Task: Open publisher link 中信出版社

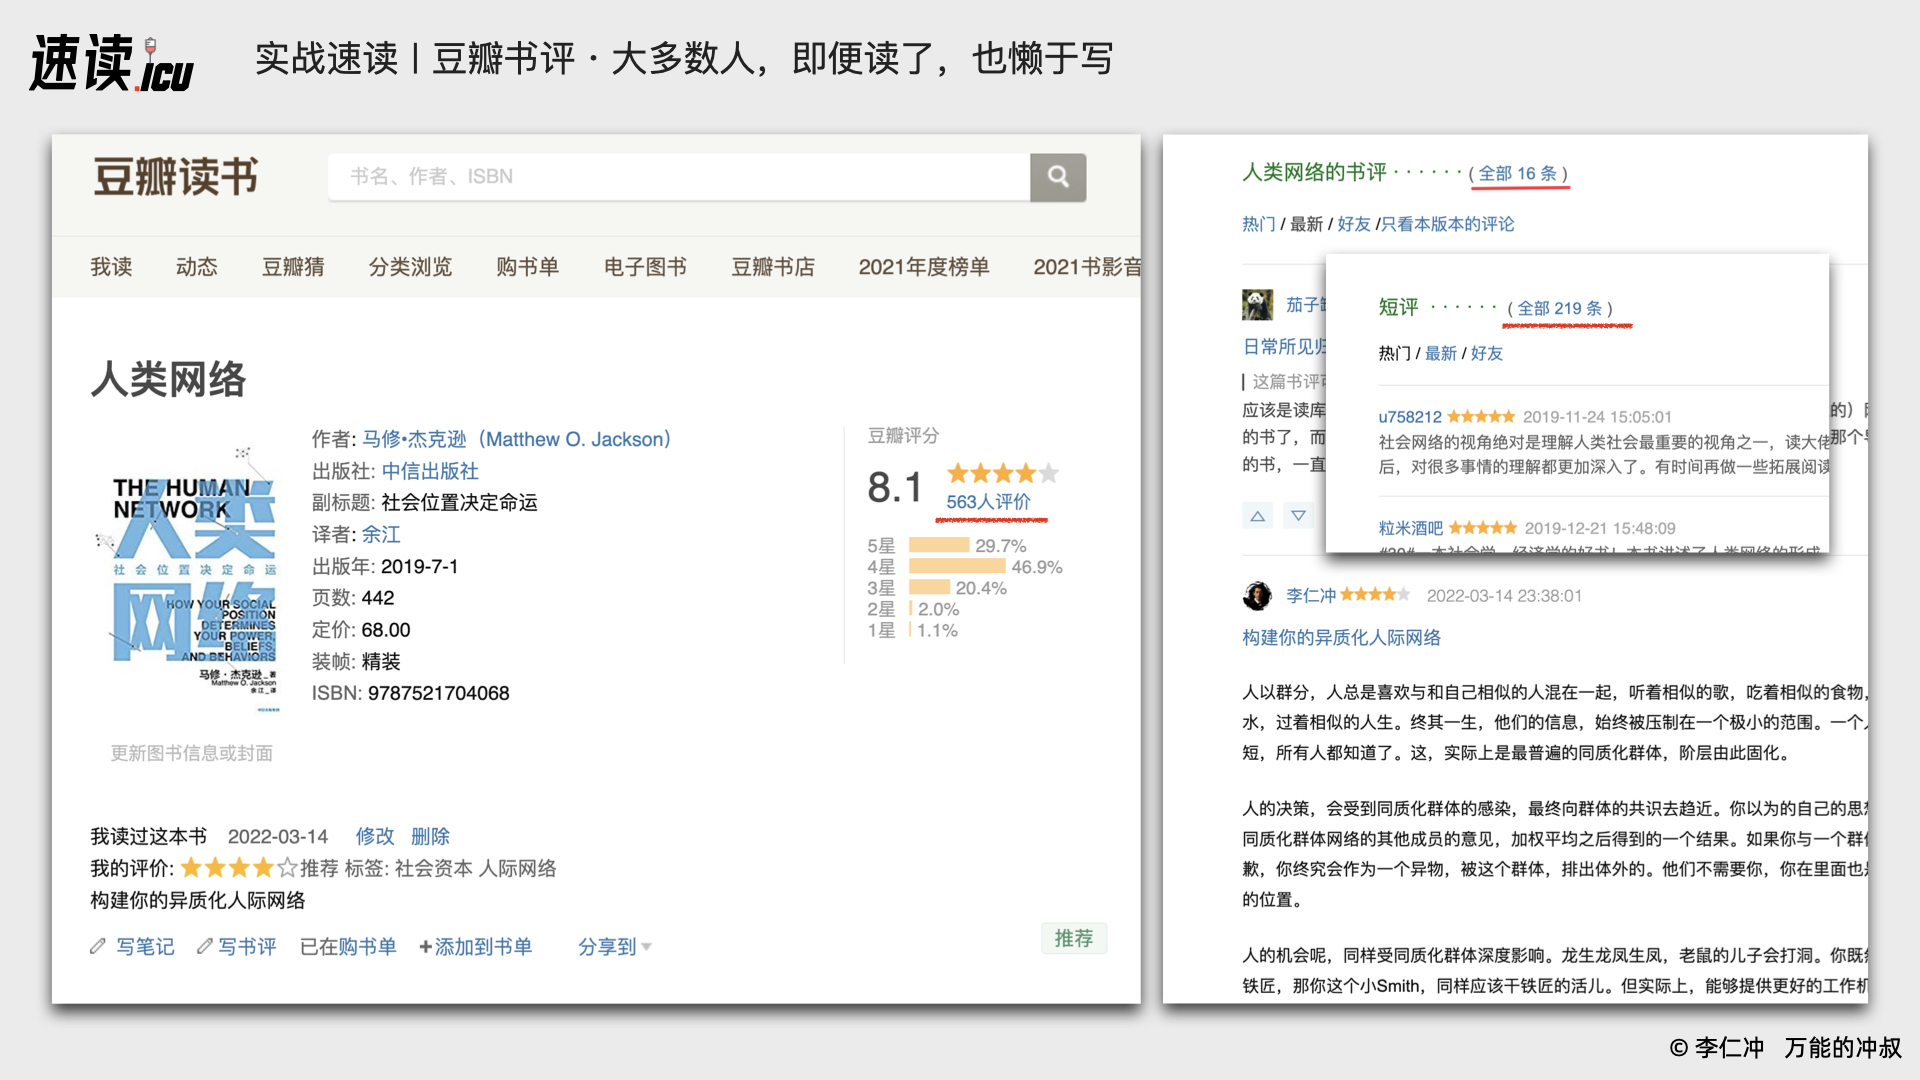Action: point(430,471)
